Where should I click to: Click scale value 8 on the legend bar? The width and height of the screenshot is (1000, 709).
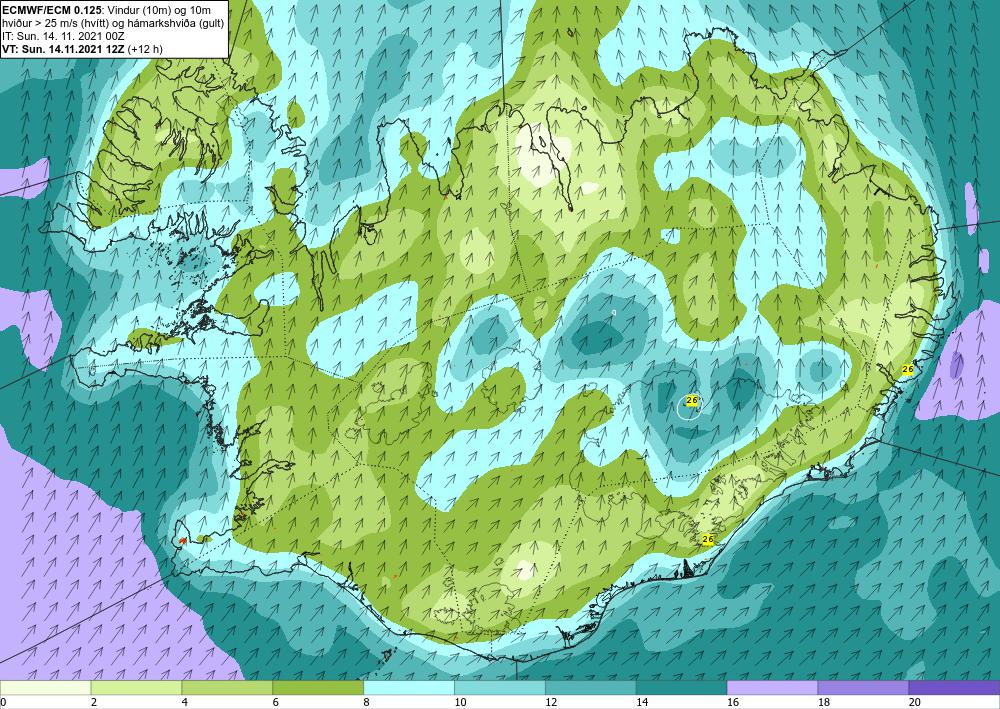(x=367, y=703)
